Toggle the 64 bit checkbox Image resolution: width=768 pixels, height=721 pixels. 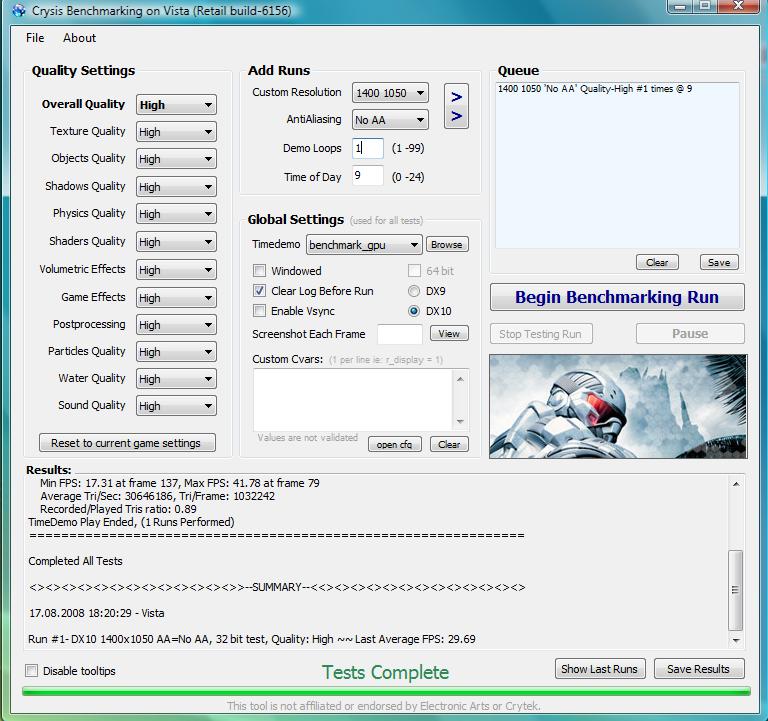click(x=414, y=271)
